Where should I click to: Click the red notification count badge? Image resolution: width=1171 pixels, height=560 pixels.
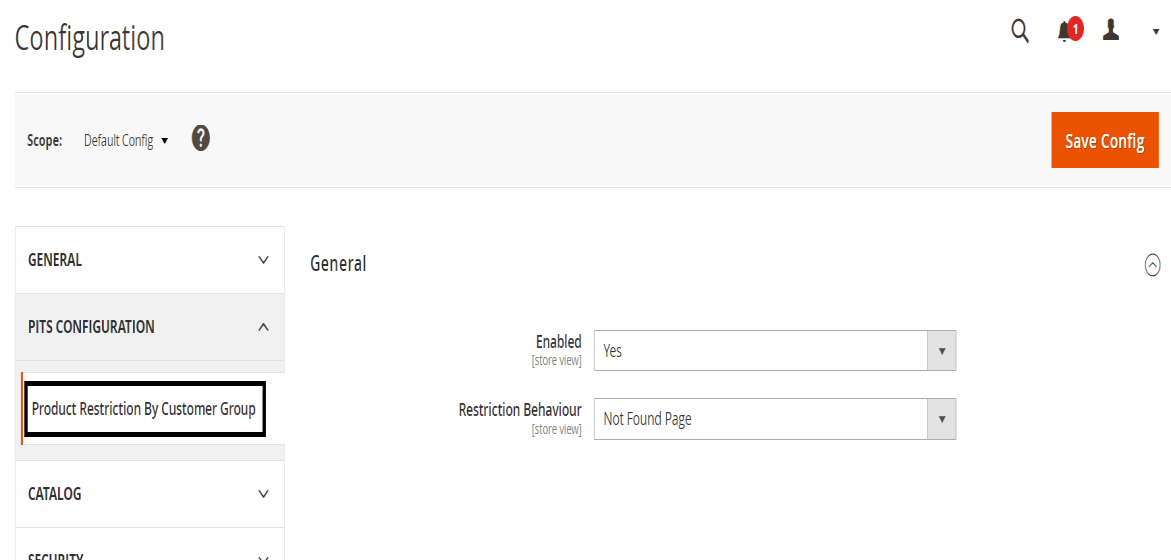pyautogui.click(x=1076, y=28)
